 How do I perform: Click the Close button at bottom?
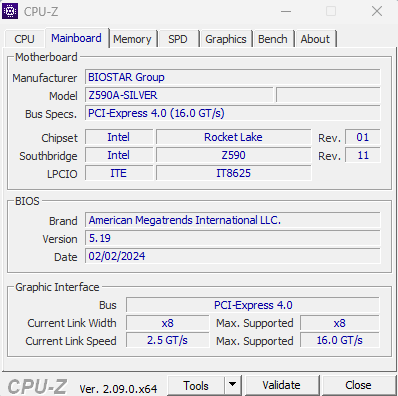coord(358,385)
